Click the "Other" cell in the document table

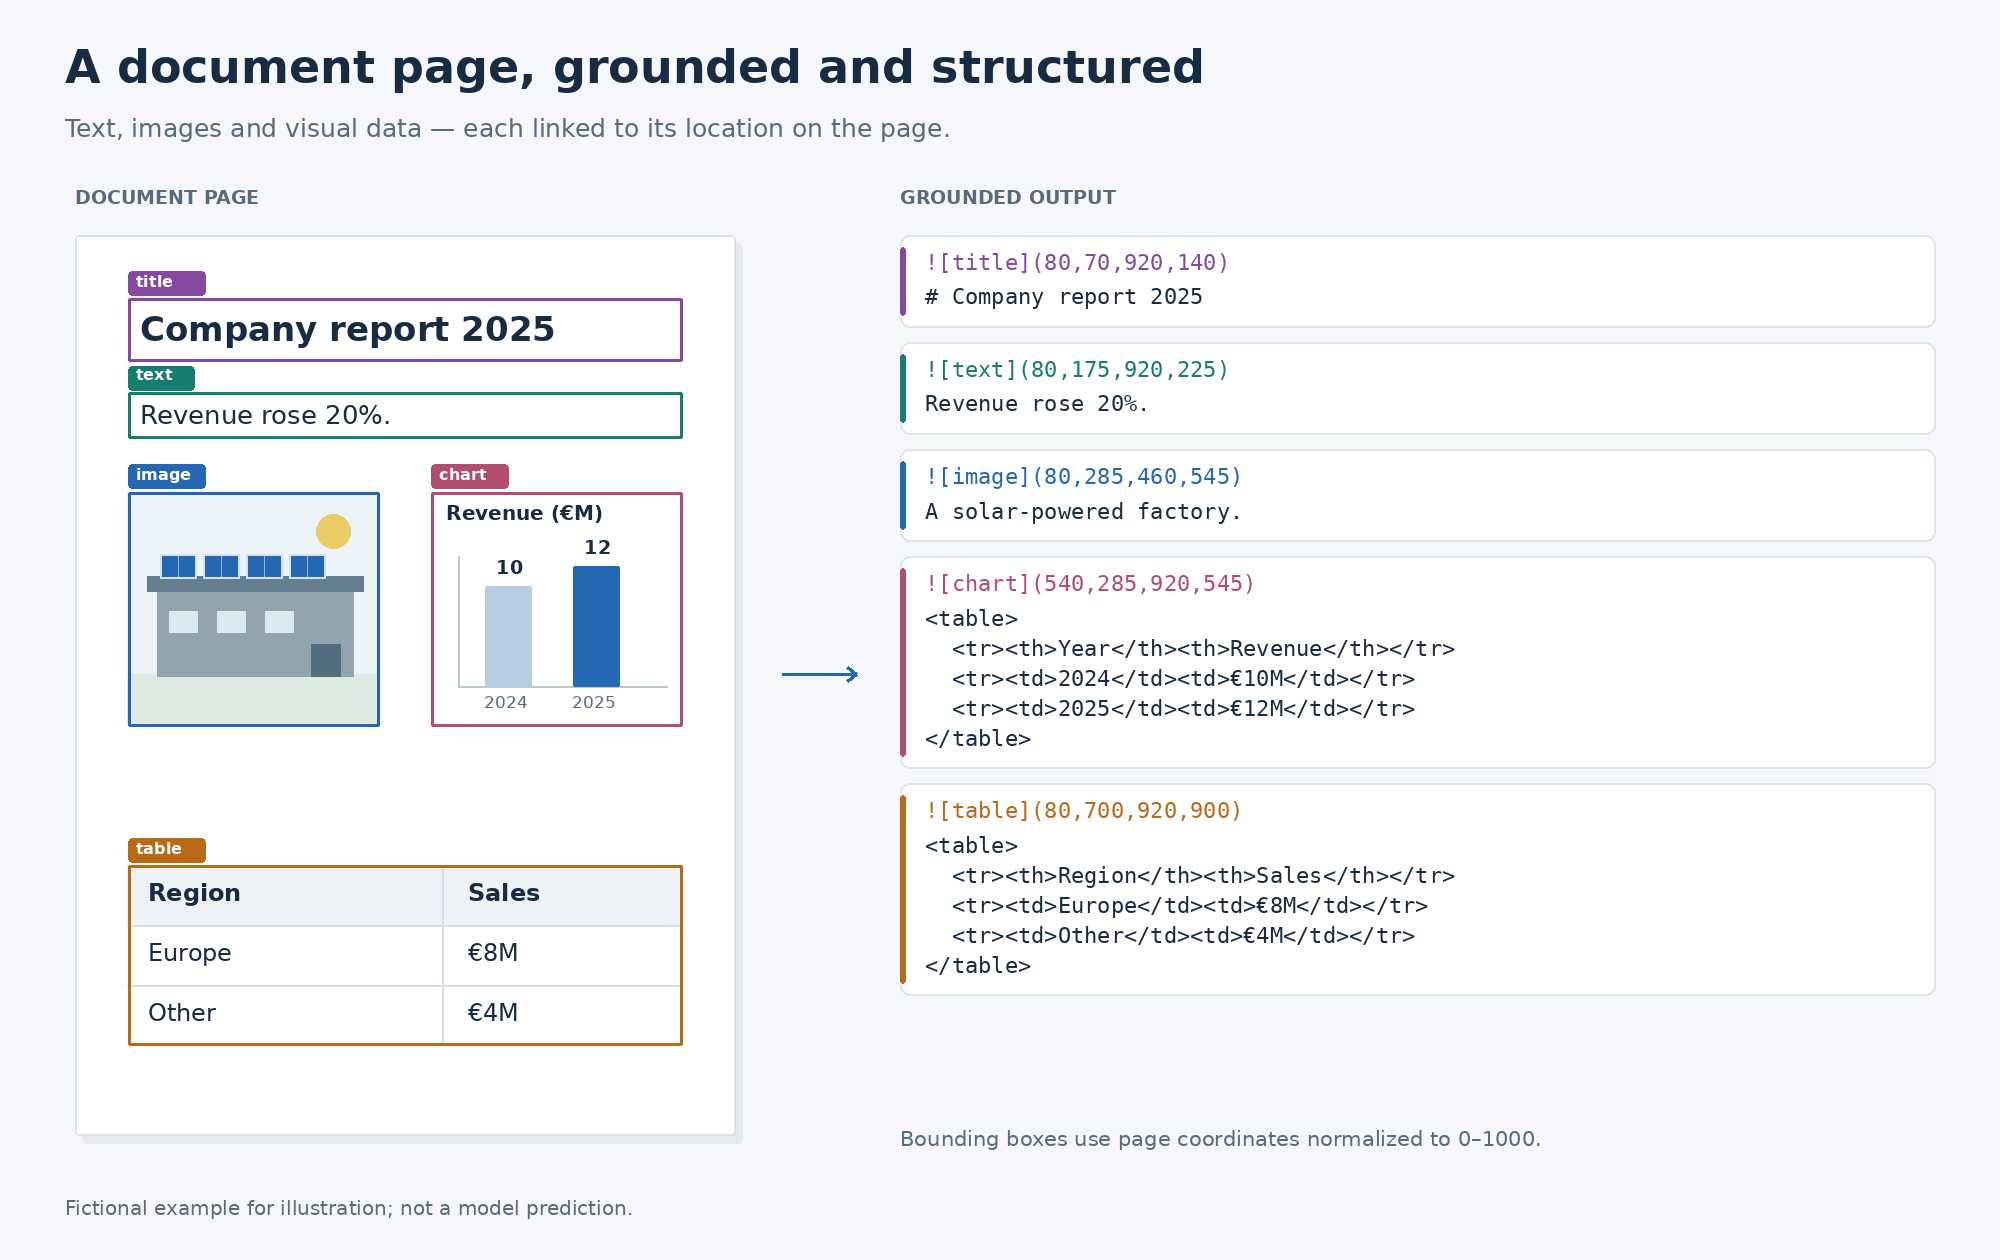287,1015
